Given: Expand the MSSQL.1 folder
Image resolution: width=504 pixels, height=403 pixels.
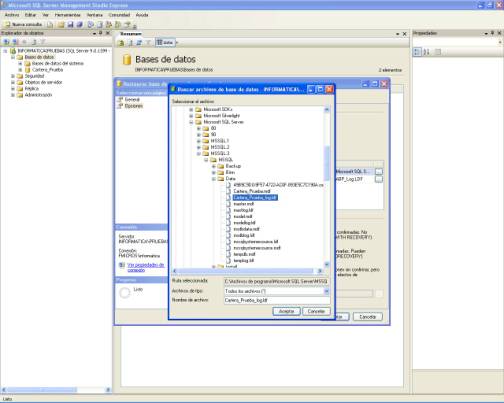Looking at the screenshot, I should point(199,141).
